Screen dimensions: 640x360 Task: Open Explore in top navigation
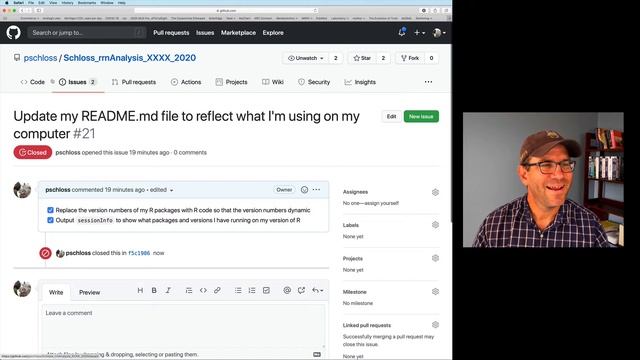273,33
